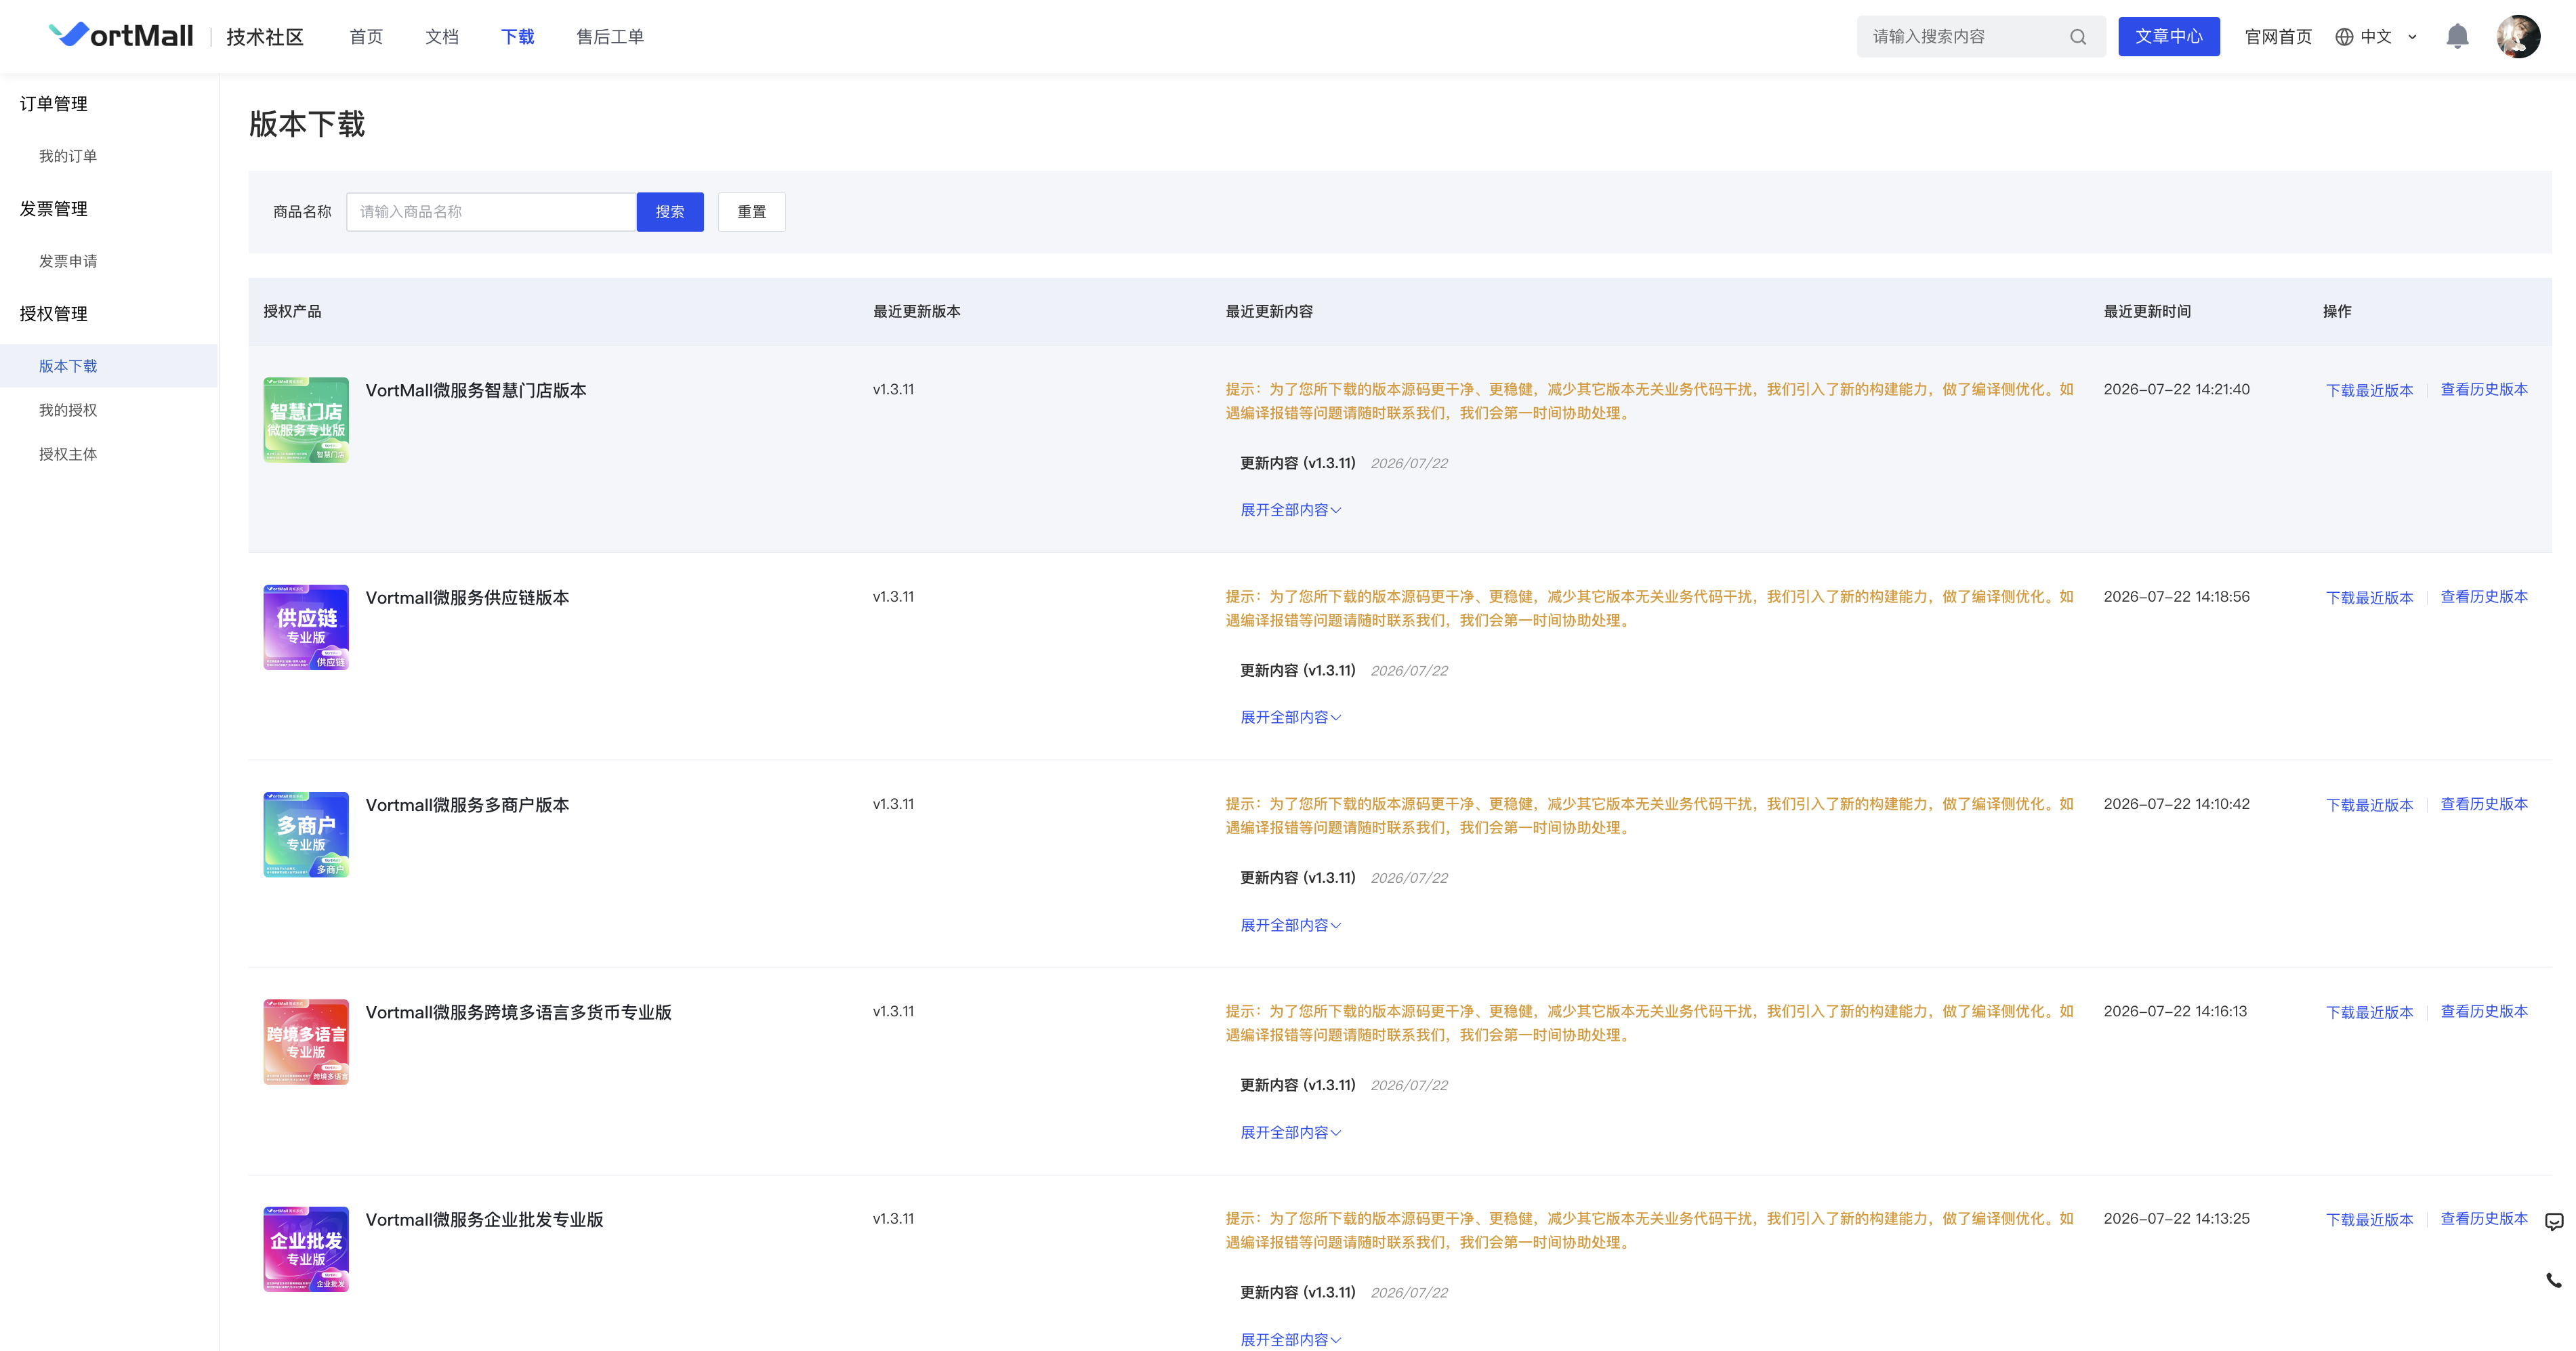Image resolution: width=2576 pixels, height=1351 pixels.
Task: Open the chat message floating icon
Action: pos(2554,1222)
